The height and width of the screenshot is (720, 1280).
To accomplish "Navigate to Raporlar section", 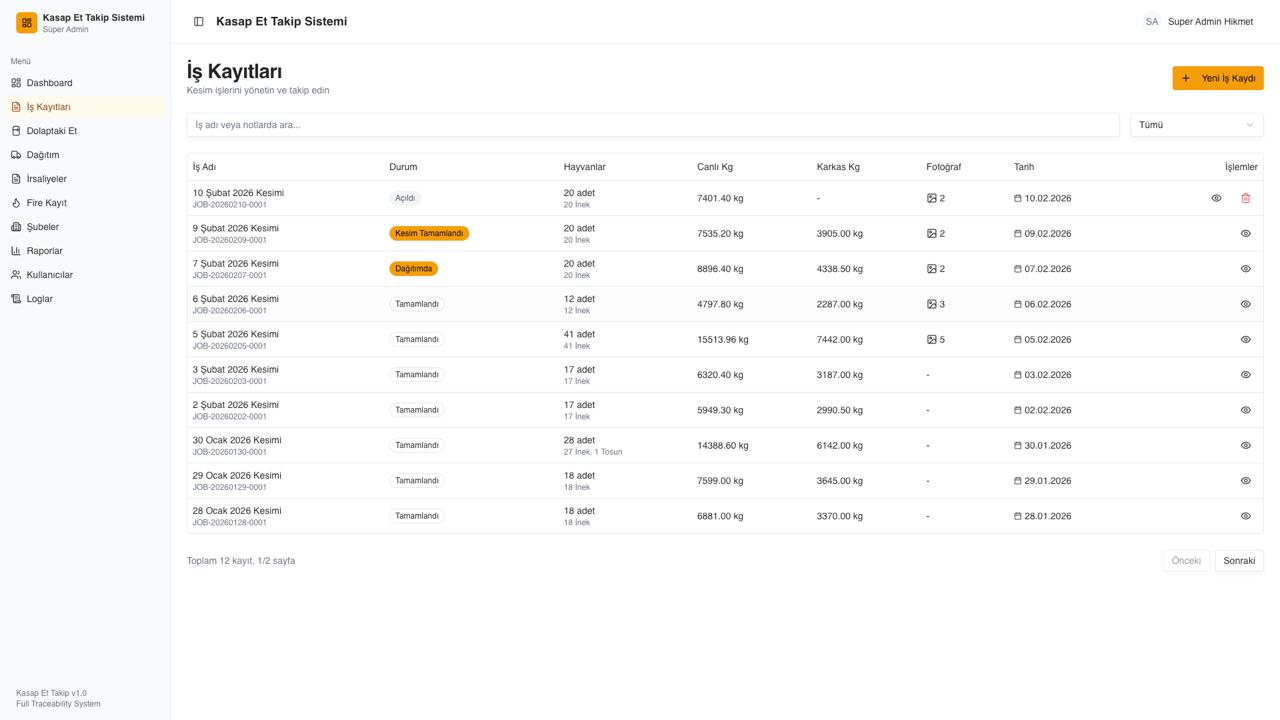I will point(44,251).
